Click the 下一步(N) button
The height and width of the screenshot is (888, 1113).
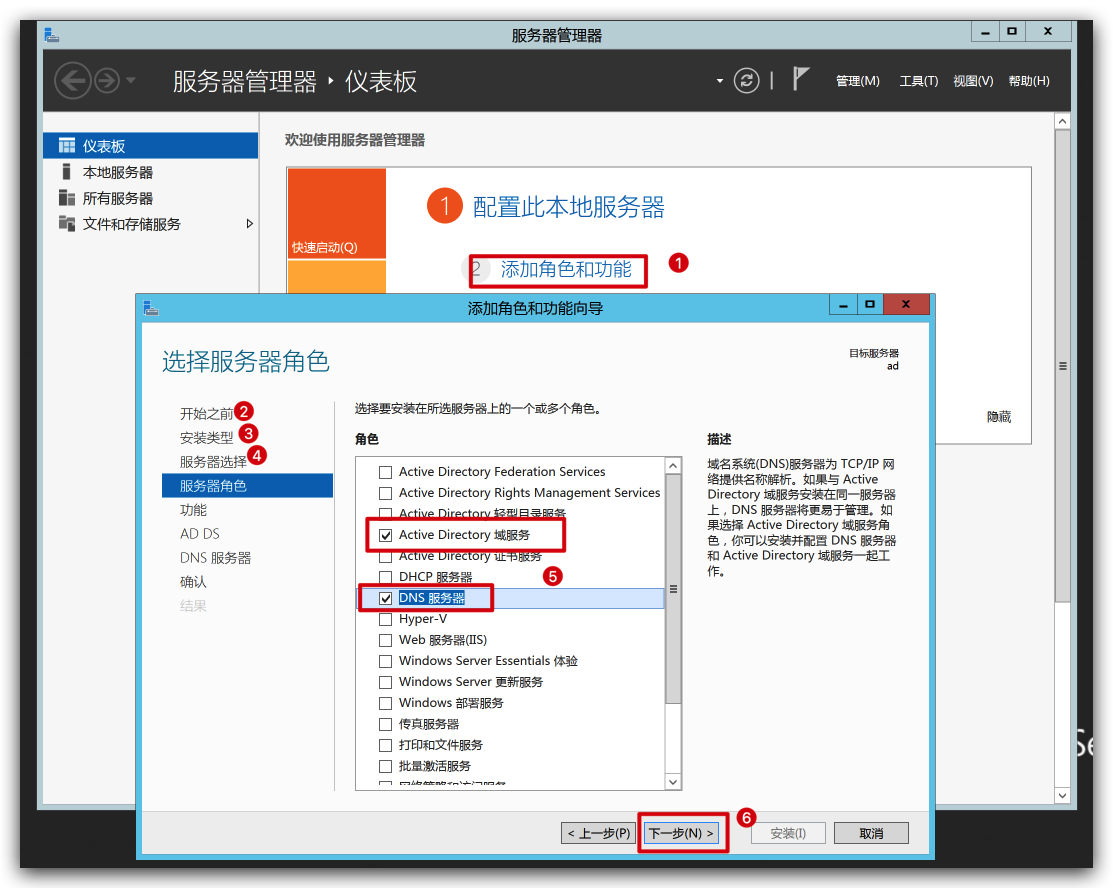[681, 833]
